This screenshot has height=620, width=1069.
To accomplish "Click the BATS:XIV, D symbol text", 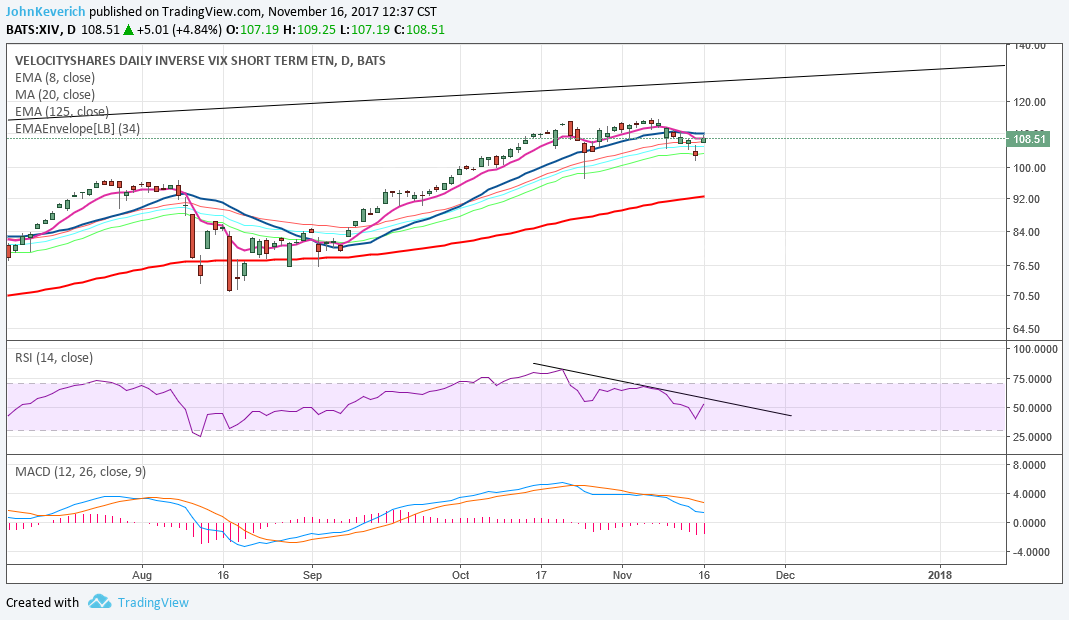I will click(x=41, y=30).
